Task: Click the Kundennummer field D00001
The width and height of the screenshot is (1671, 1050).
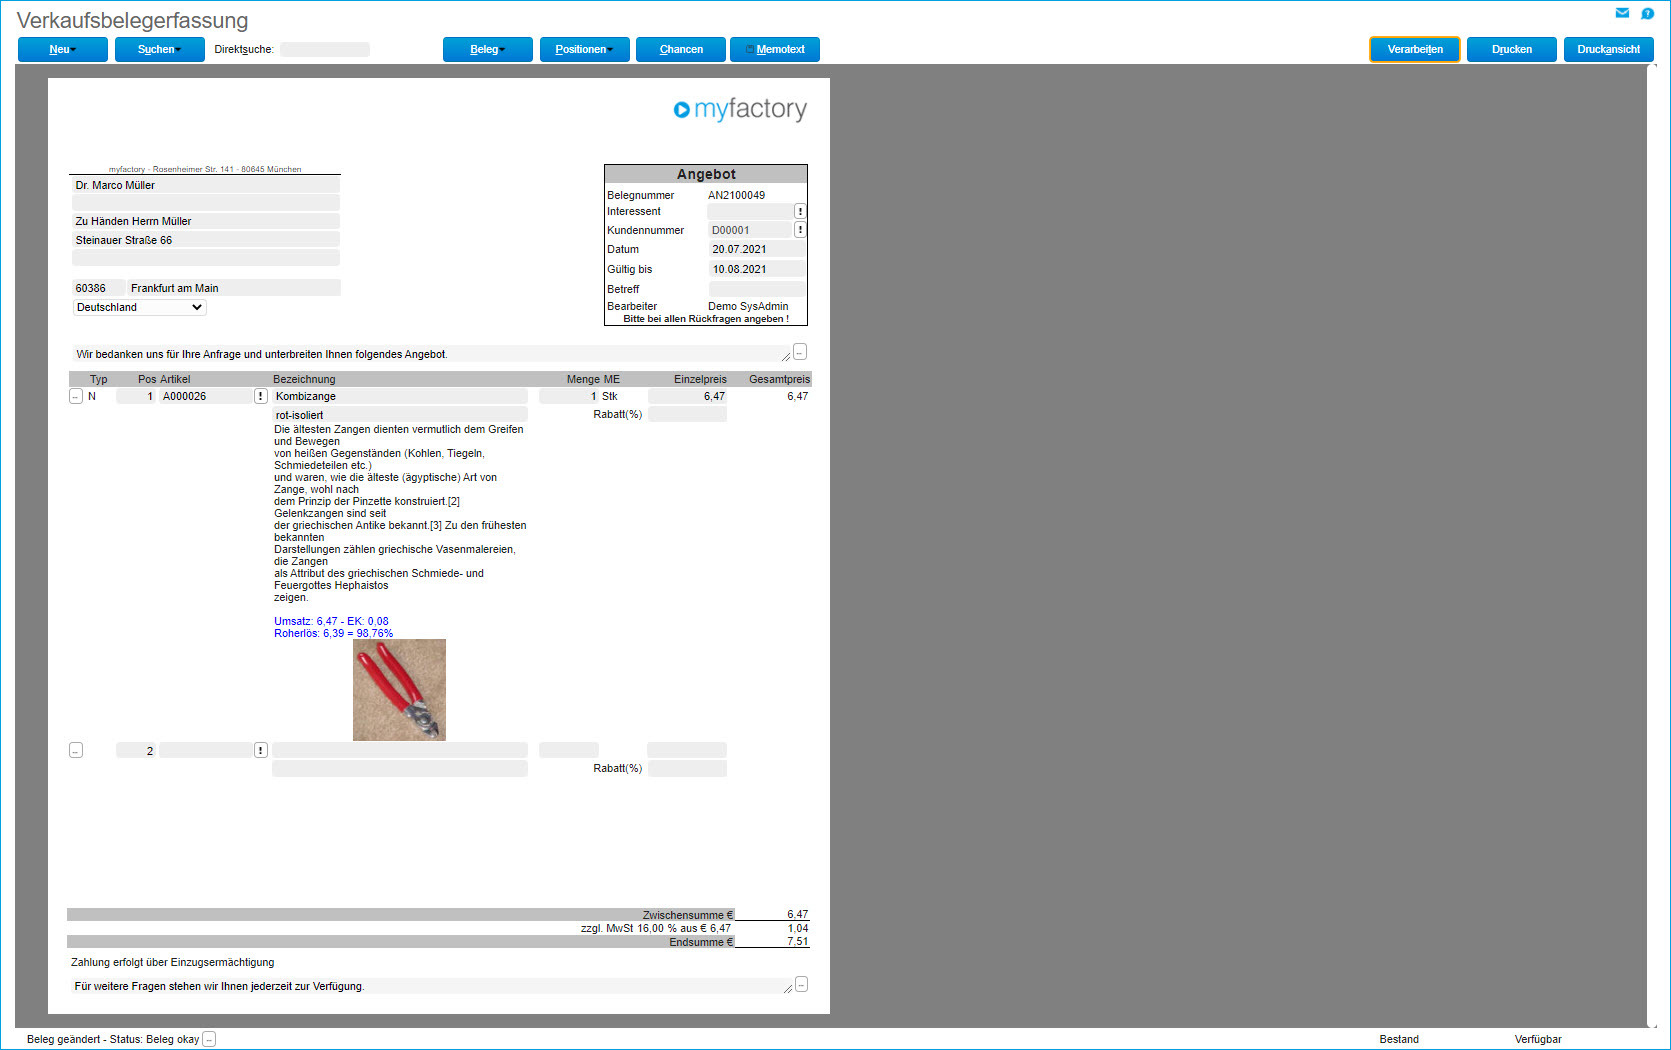Action: pos(750,230)
